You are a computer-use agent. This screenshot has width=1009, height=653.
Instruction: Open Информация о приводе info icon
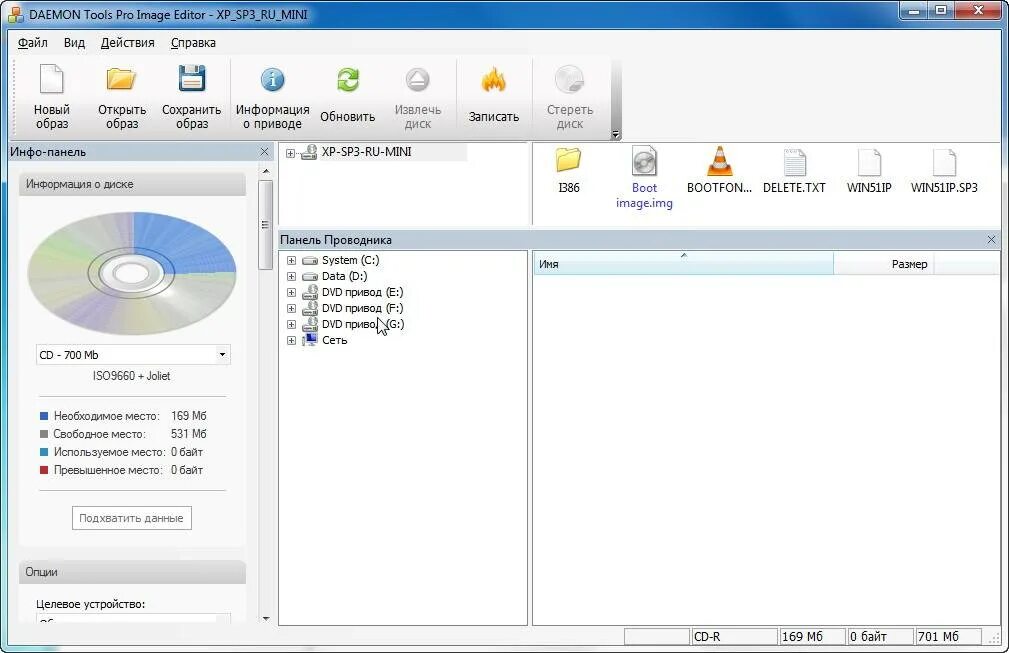pyautogui.click(x=272, y=80)
